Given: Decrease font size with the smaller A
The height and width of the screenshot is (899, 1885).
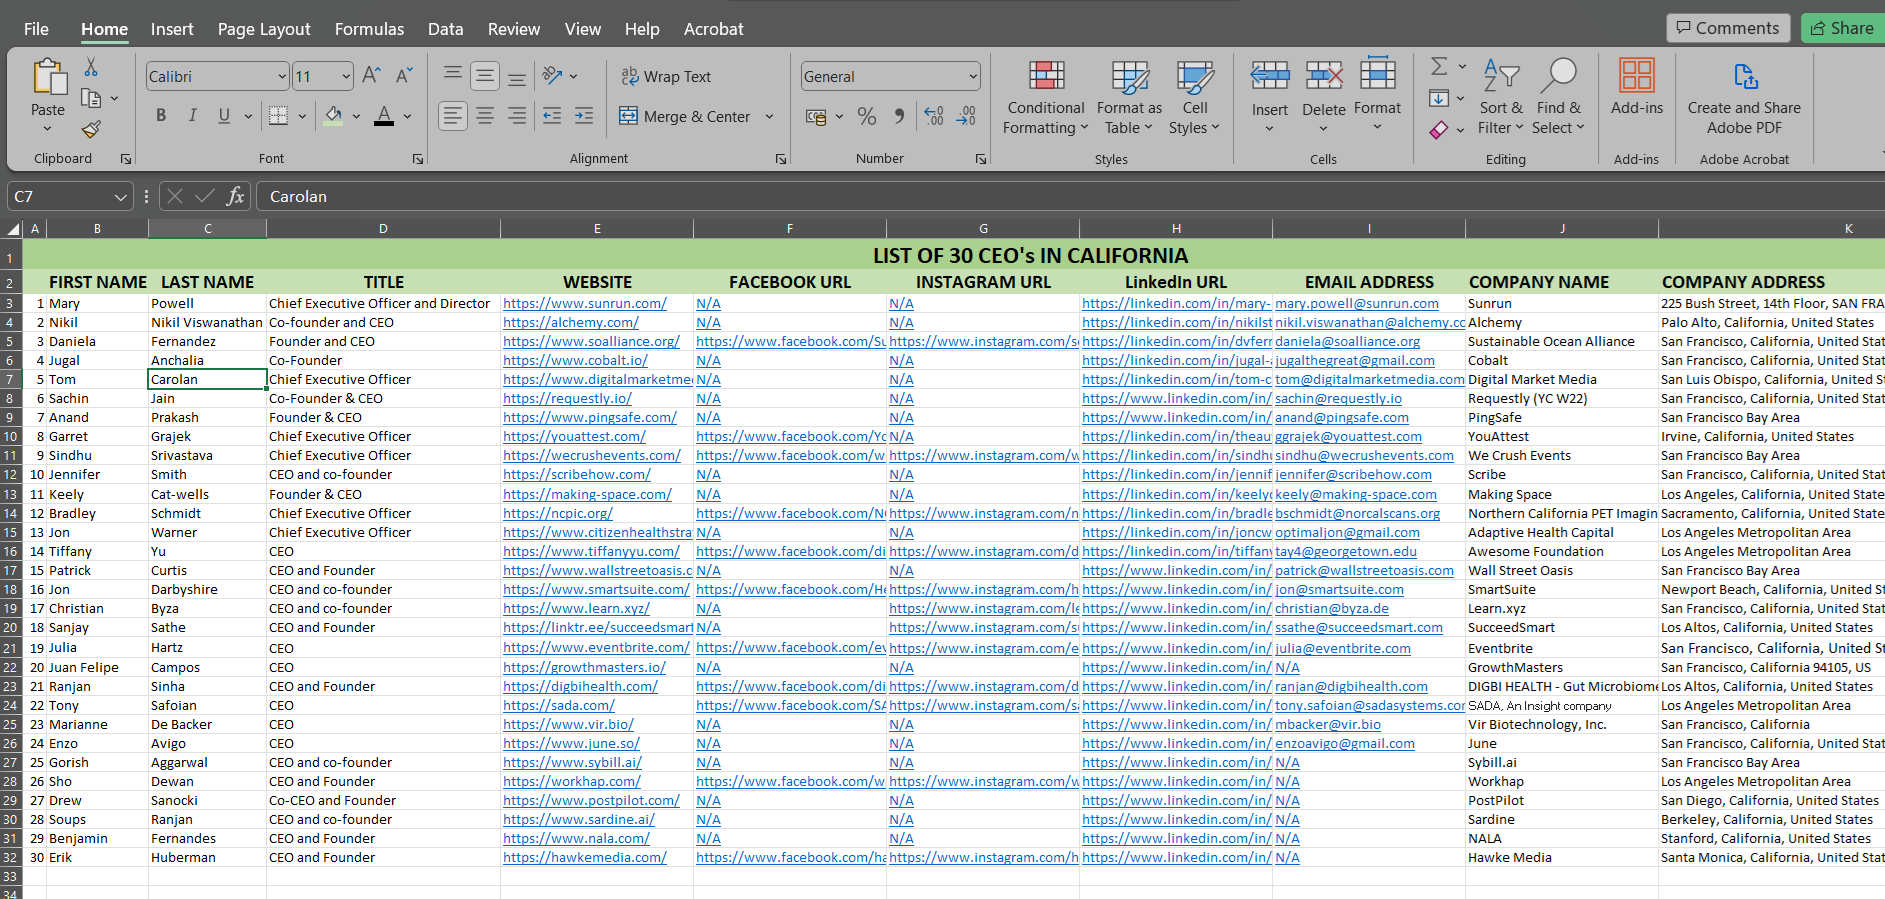Looking at the screenshot, I should click(x=404, y=75).
